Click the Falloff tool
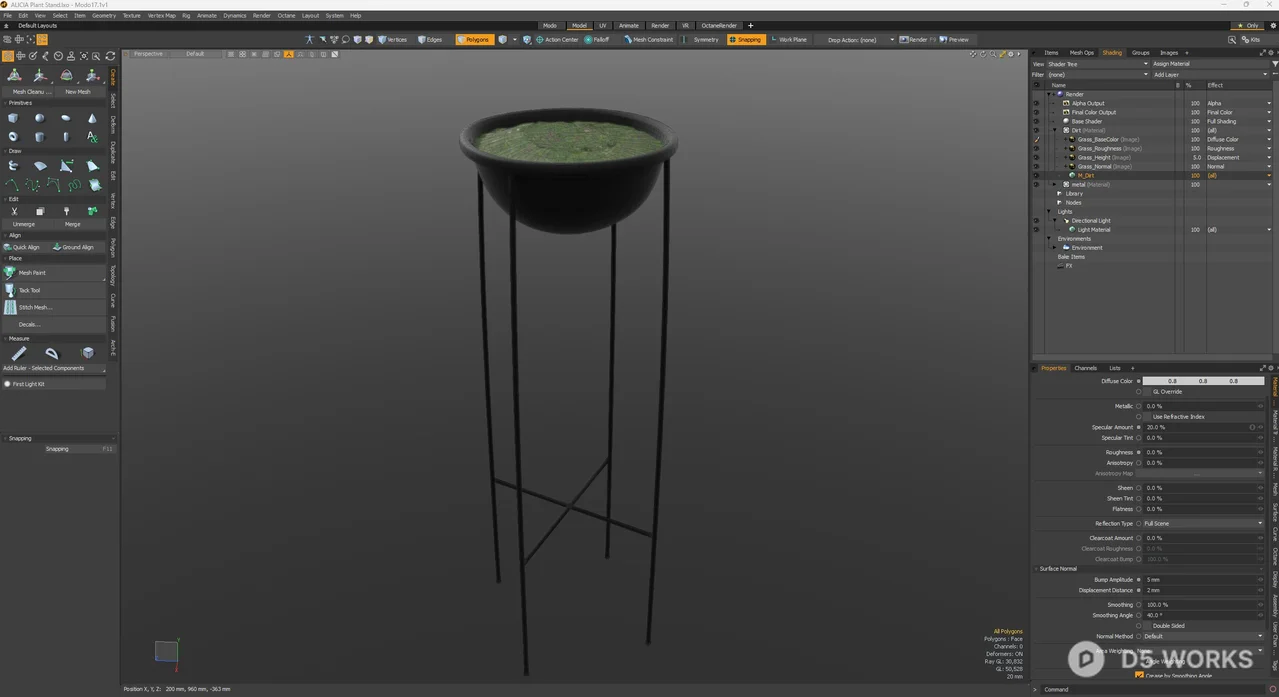 597,40
